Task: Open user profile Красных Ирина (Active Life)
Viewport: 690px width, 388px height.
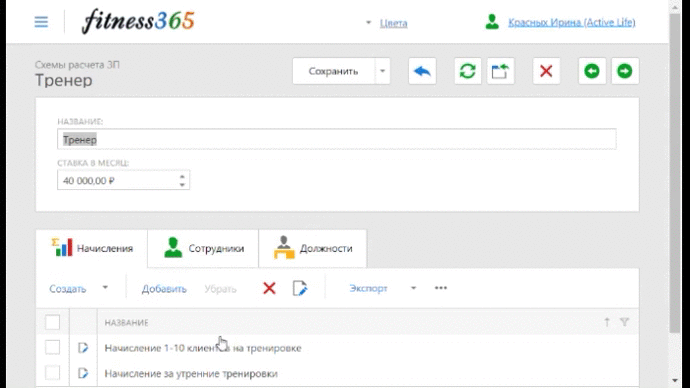Action: pos(572,22)
